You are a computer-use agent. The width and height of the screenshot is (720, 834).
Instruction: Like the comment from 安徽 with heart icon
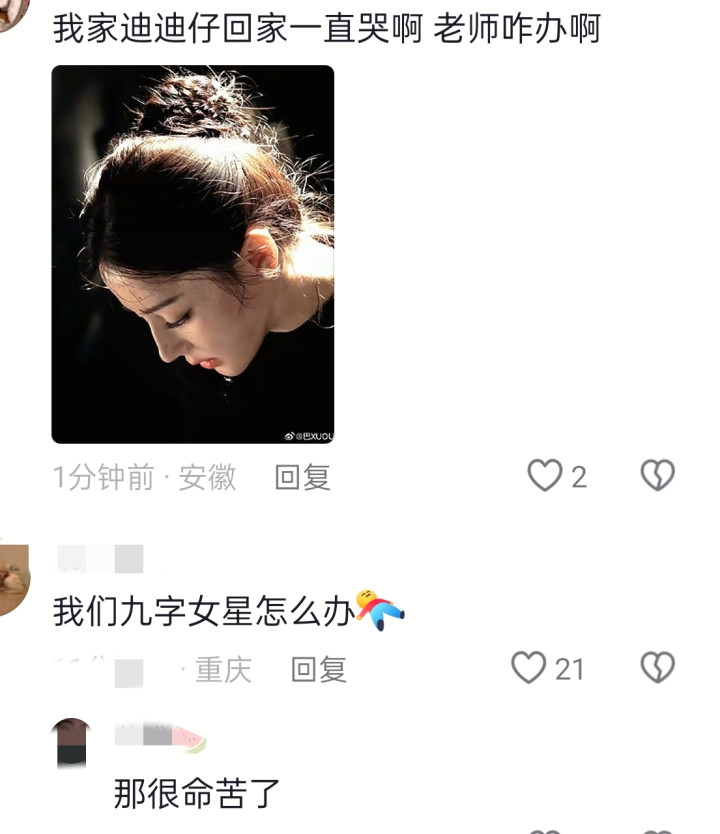point(545,476)
